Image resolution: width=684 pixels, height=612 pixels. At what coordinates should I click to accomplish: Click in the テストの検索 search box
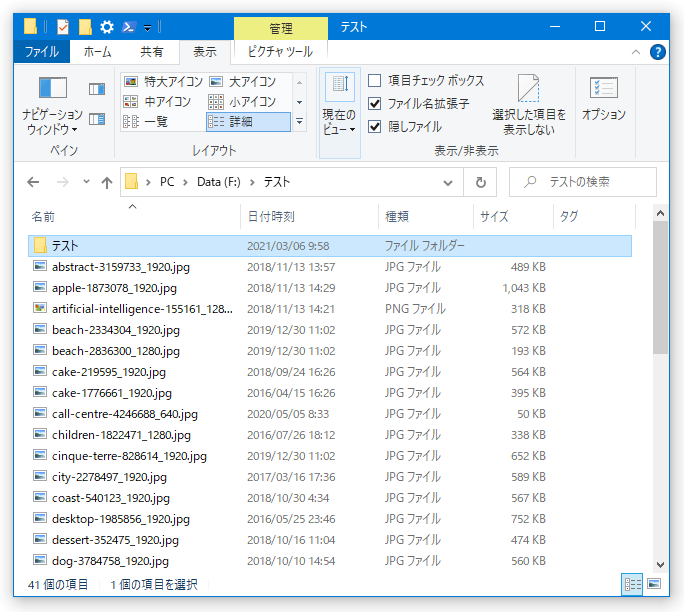[x=583, y=182]
